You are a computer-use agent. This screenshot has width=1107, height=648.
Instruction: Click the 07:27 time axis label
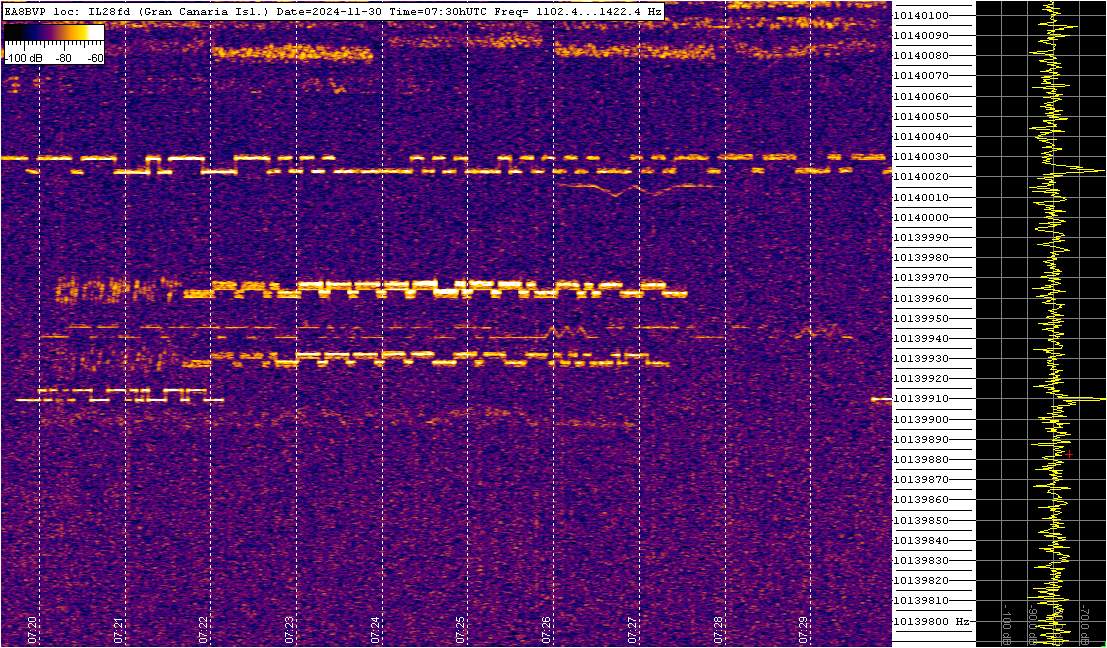(x=633, y=628)
